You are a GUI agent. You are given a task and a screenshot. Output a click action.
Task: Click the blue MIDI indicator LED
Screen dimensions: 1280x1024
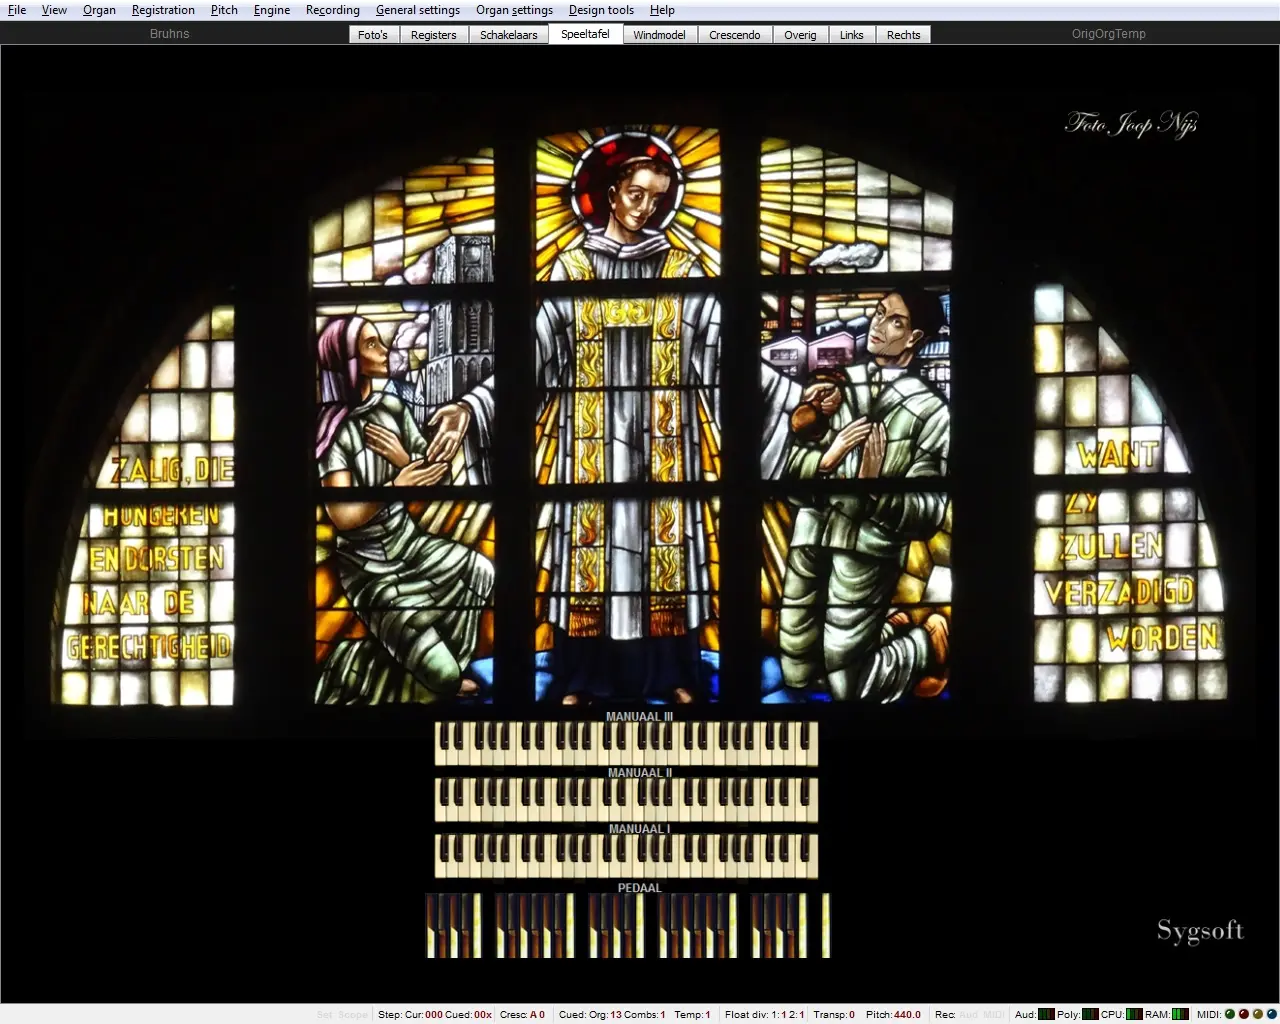click(1272, 1014)
